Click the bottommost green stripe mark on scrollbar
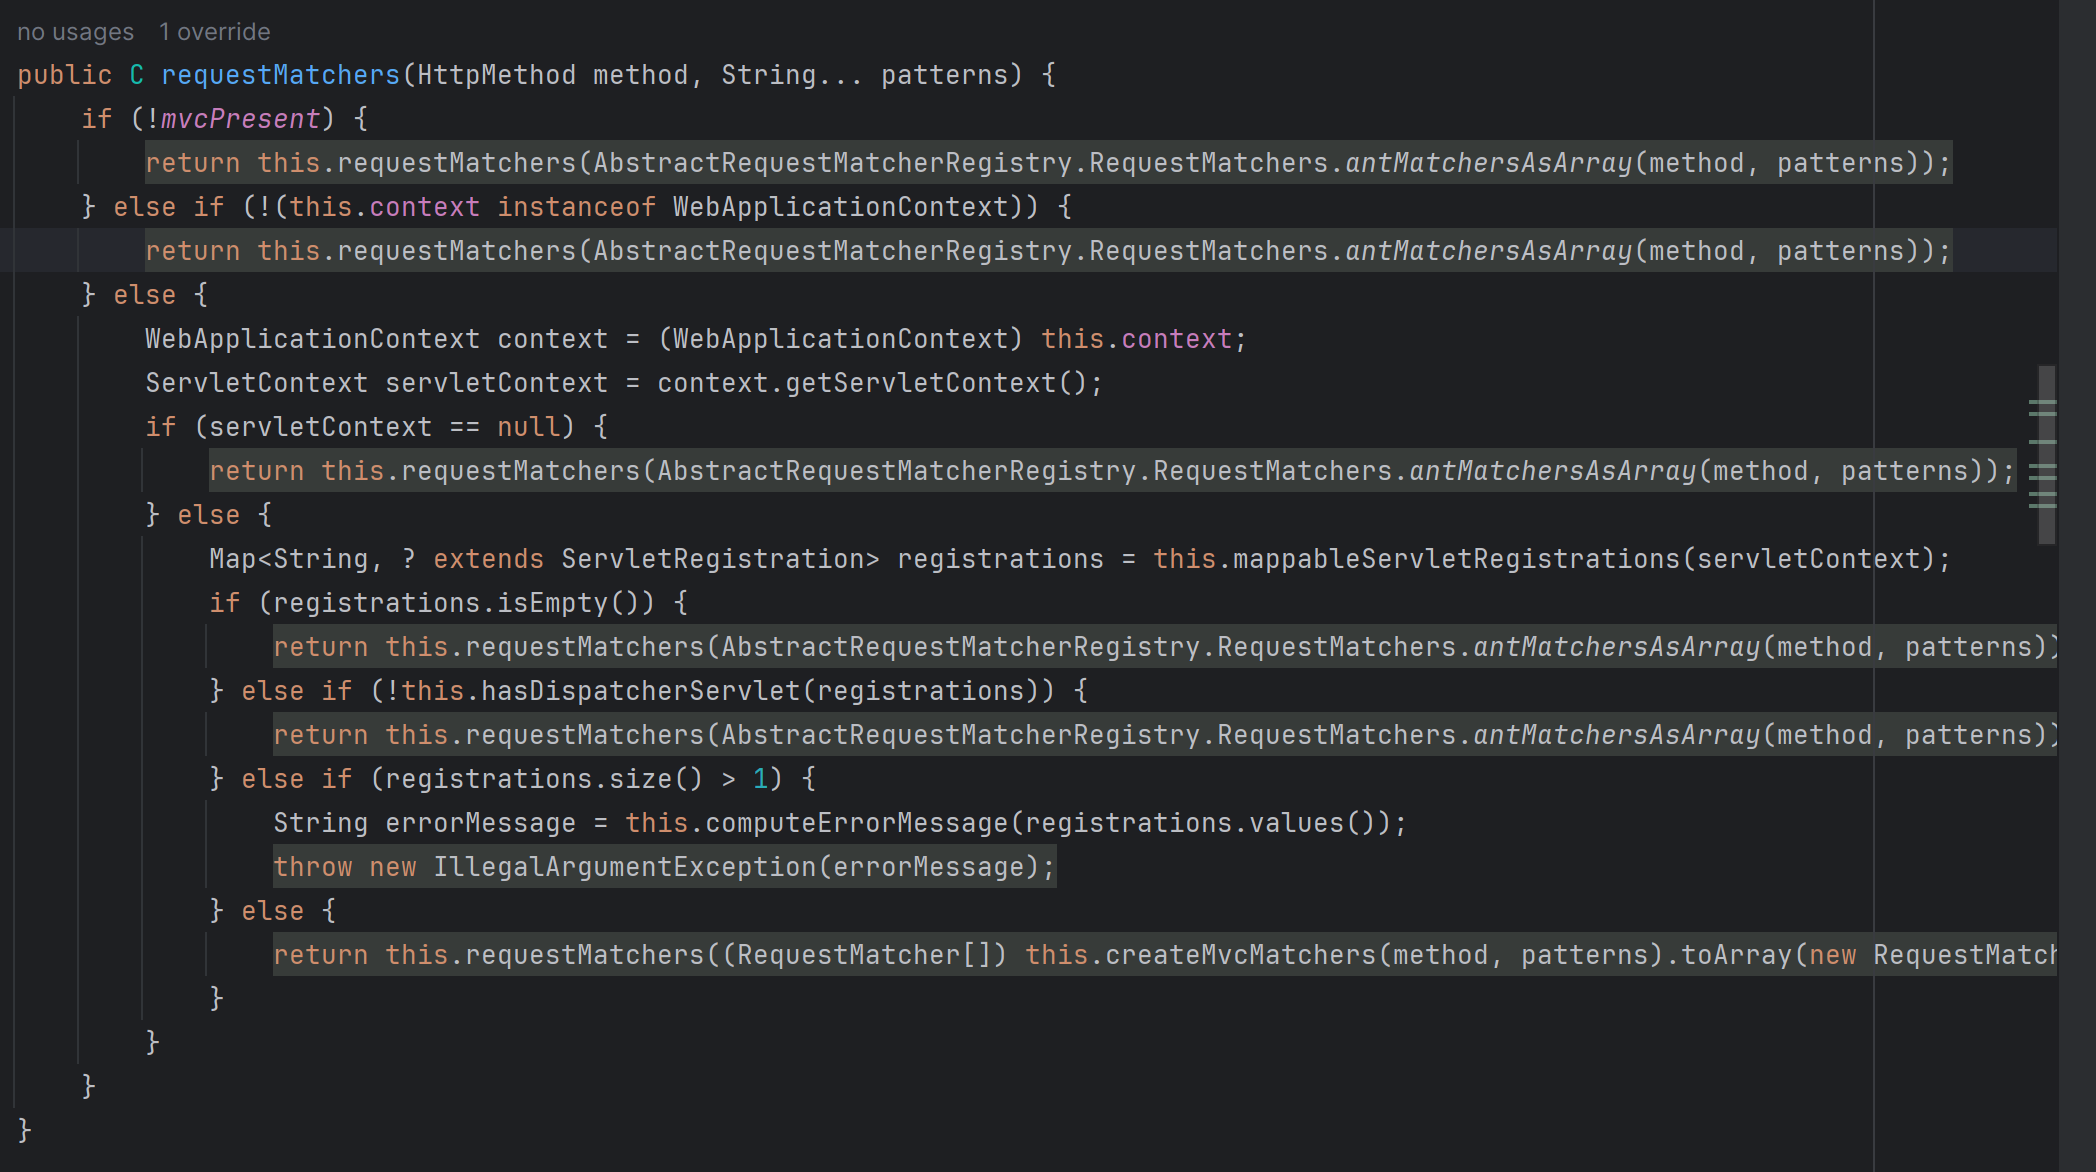Image resolution: width=2096 pixels, height=1172 pixels. [x=2042, y=505]
